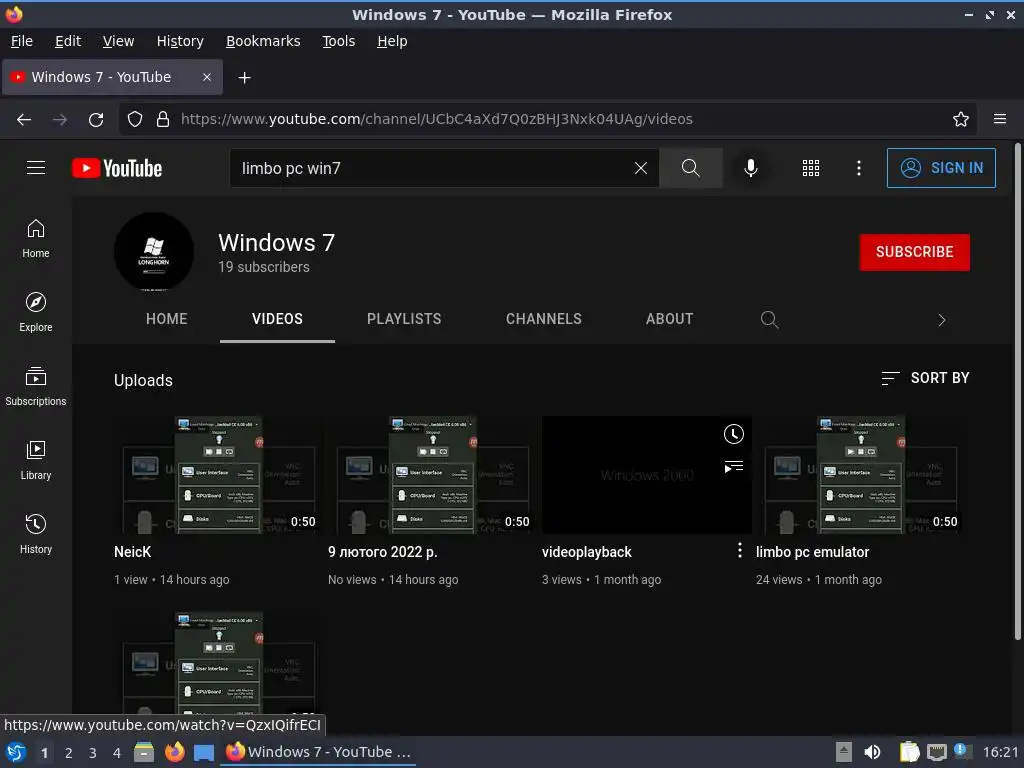Click the SIGN IN button
The width and height of the screenshot is (1024, 768).
click(941, 168)
